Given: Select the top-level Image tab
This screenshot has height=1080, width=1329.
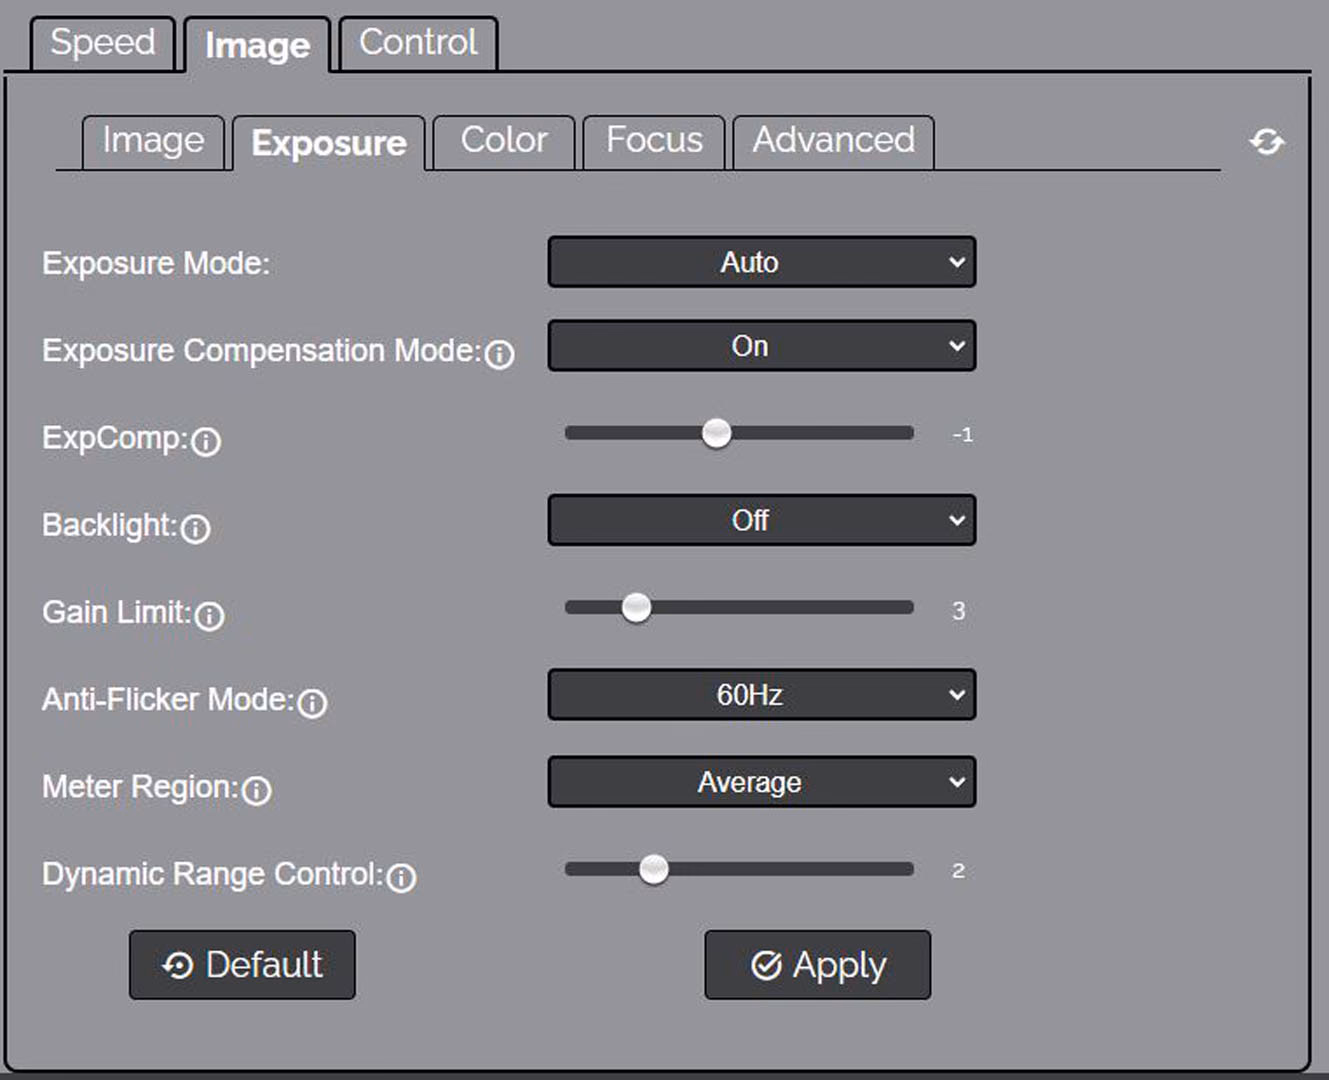Looking at the screenshot, I should 257,45.
